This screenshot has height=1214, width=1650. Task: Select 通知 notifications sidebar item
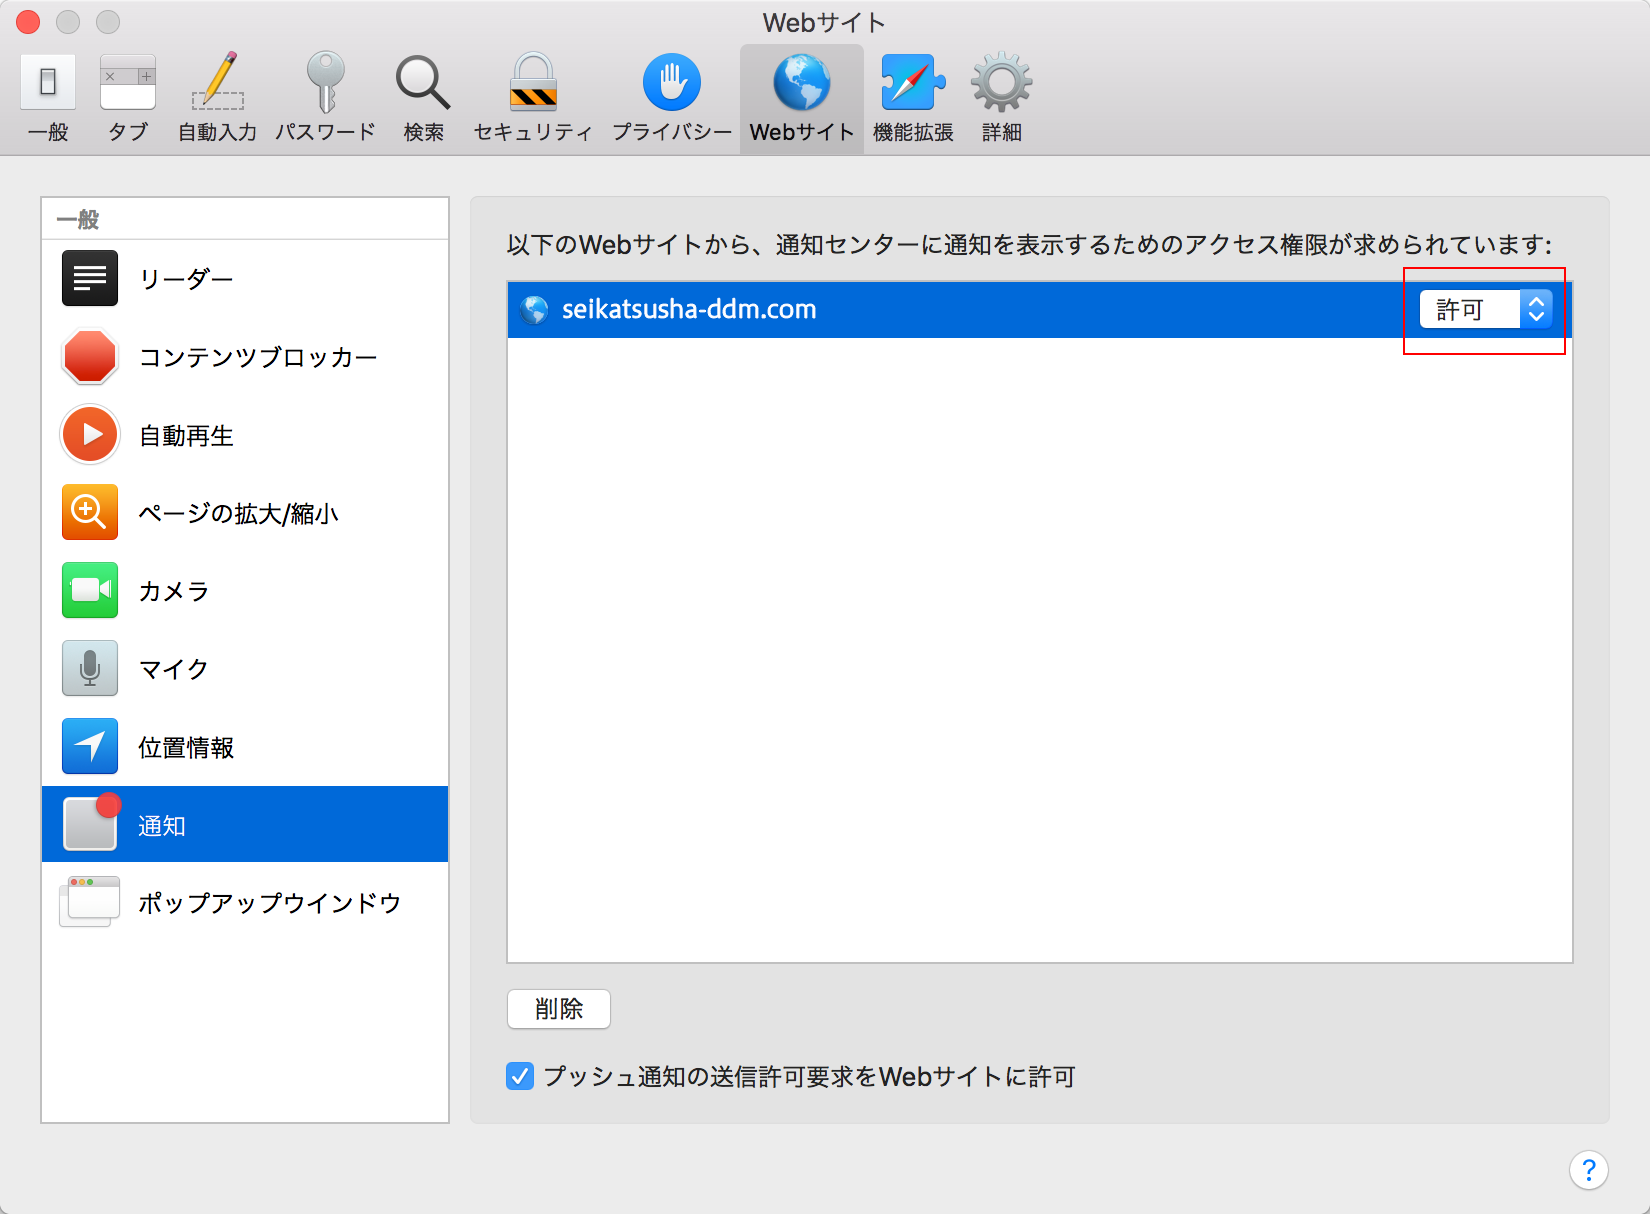point(245,824)
